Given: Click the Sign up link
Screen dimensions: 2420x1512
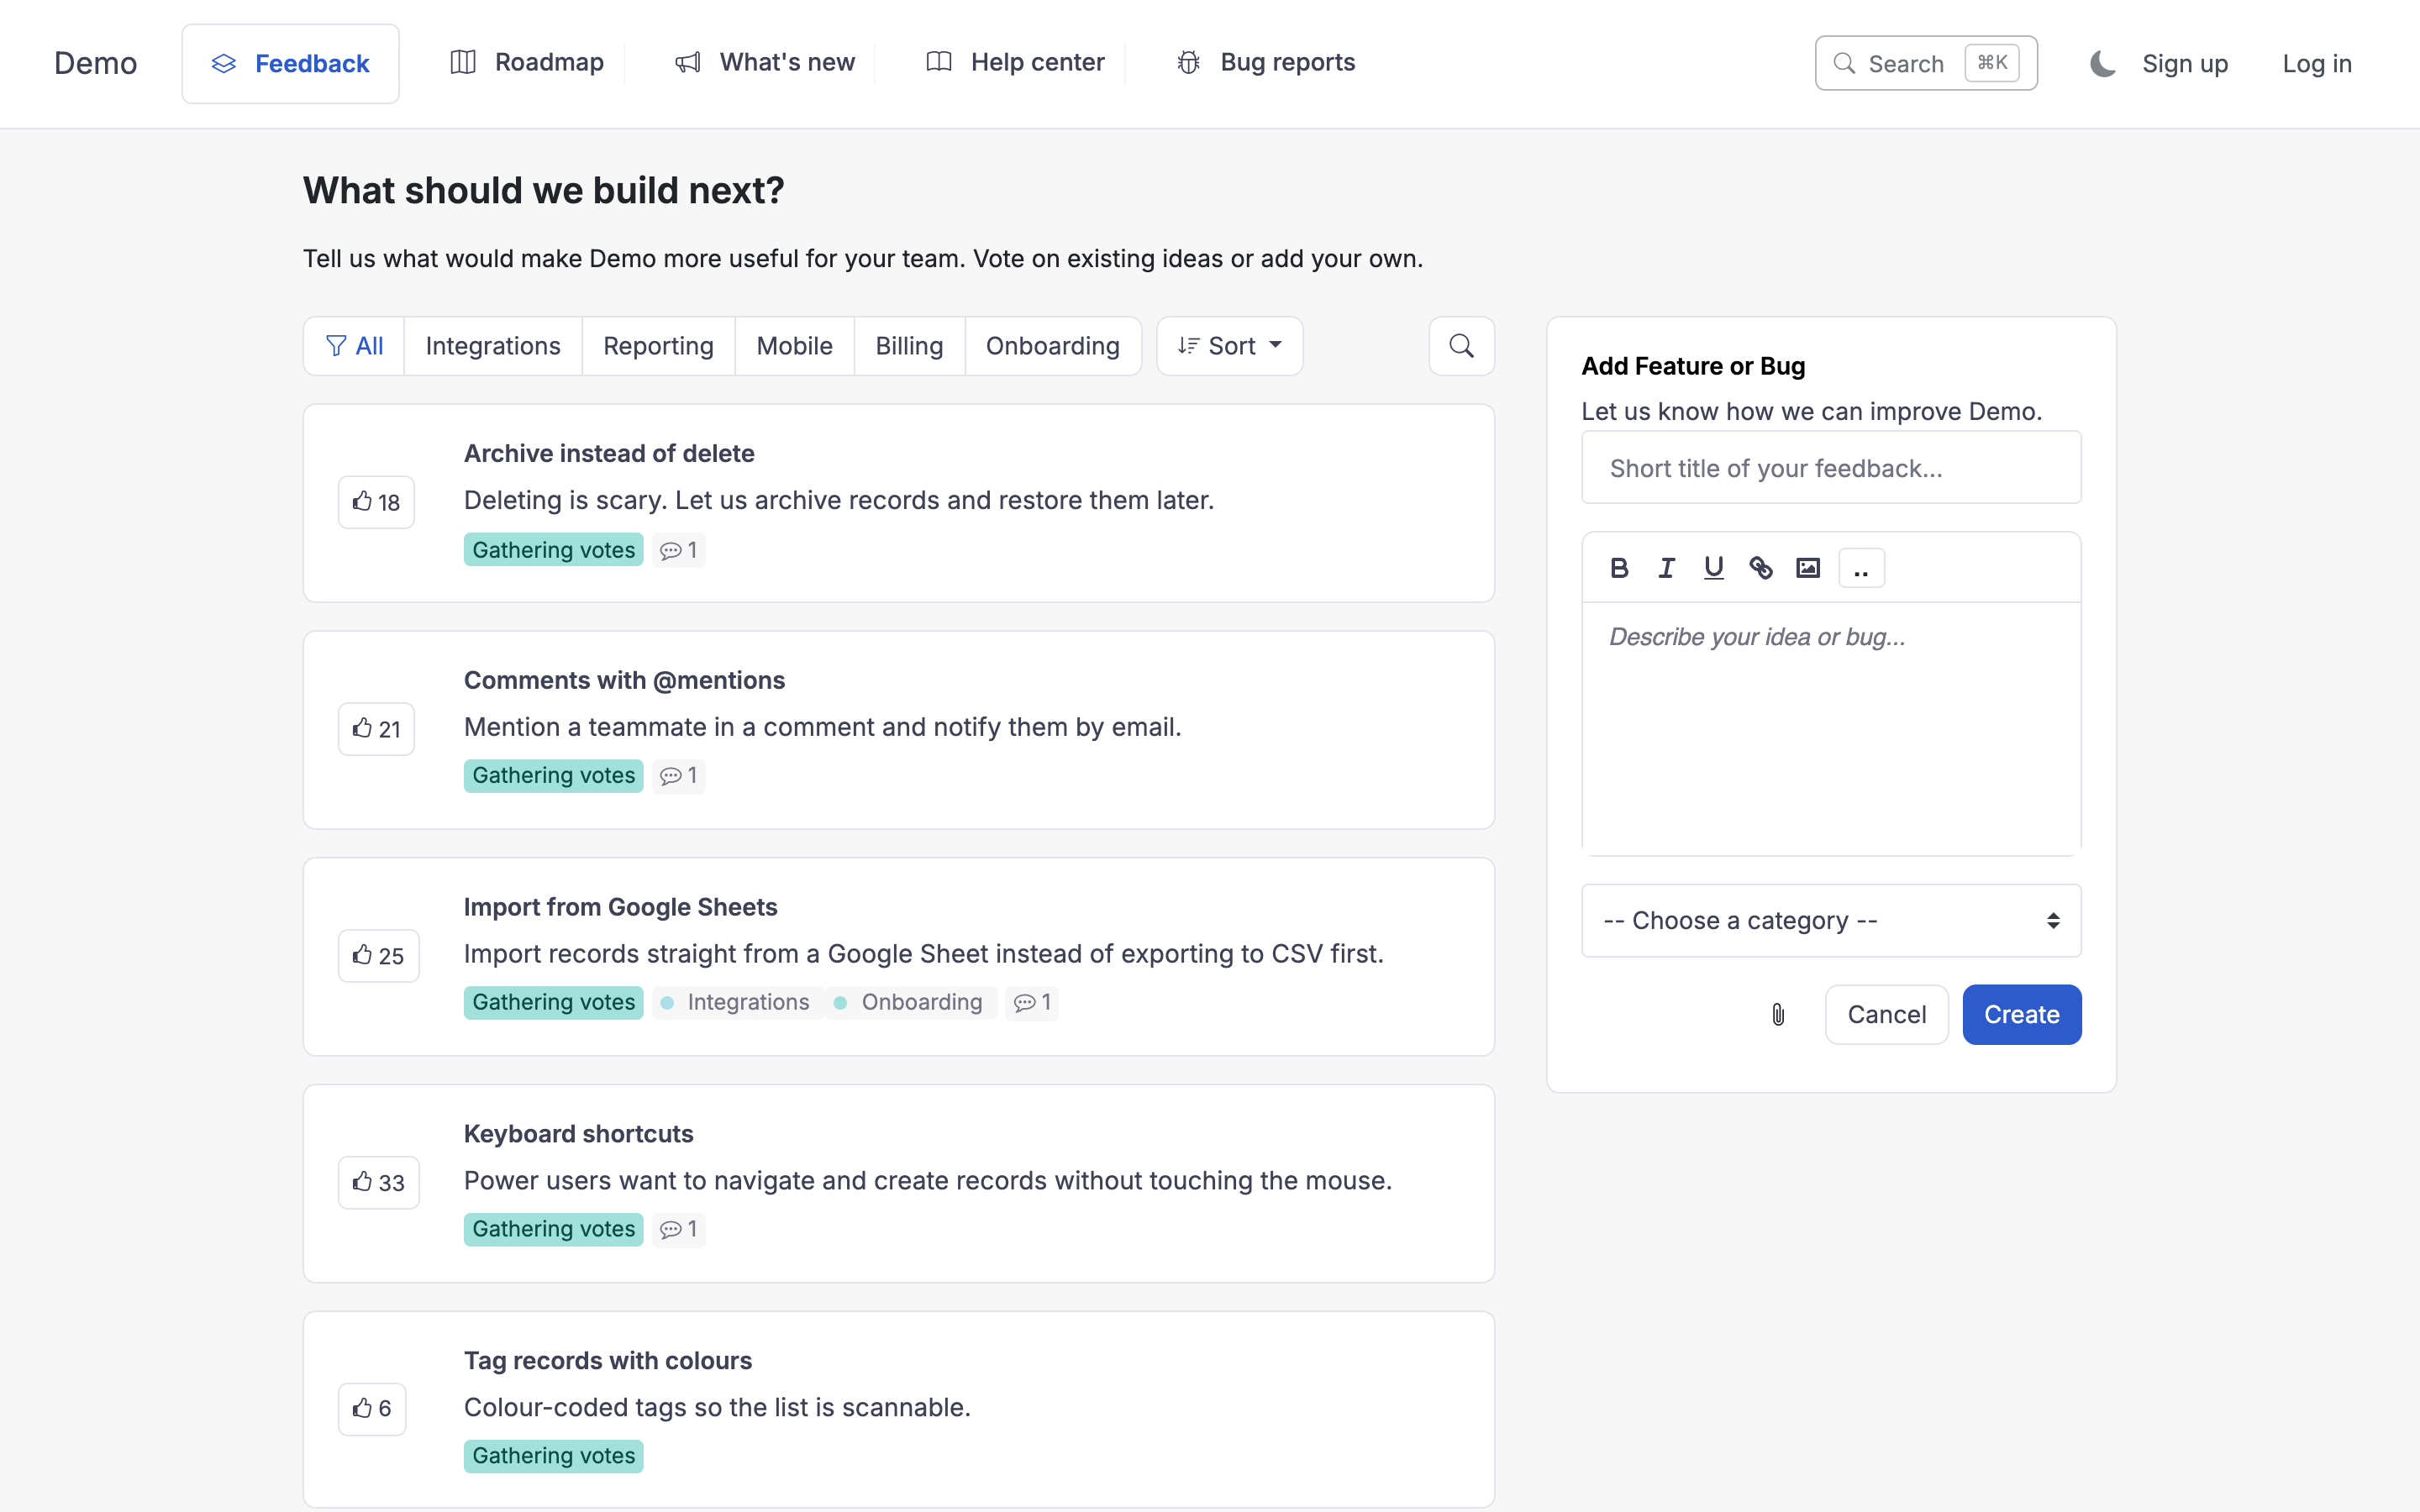Looking at the screenshot, I should pyautogui.click(x=2185, y=64).
